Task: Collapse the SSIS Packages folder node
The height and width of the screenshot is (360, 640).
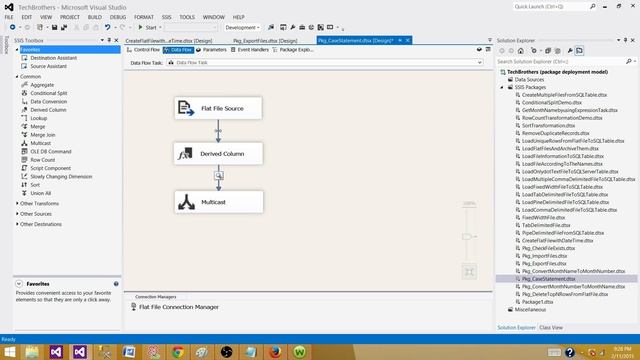Action: point(502,87)
